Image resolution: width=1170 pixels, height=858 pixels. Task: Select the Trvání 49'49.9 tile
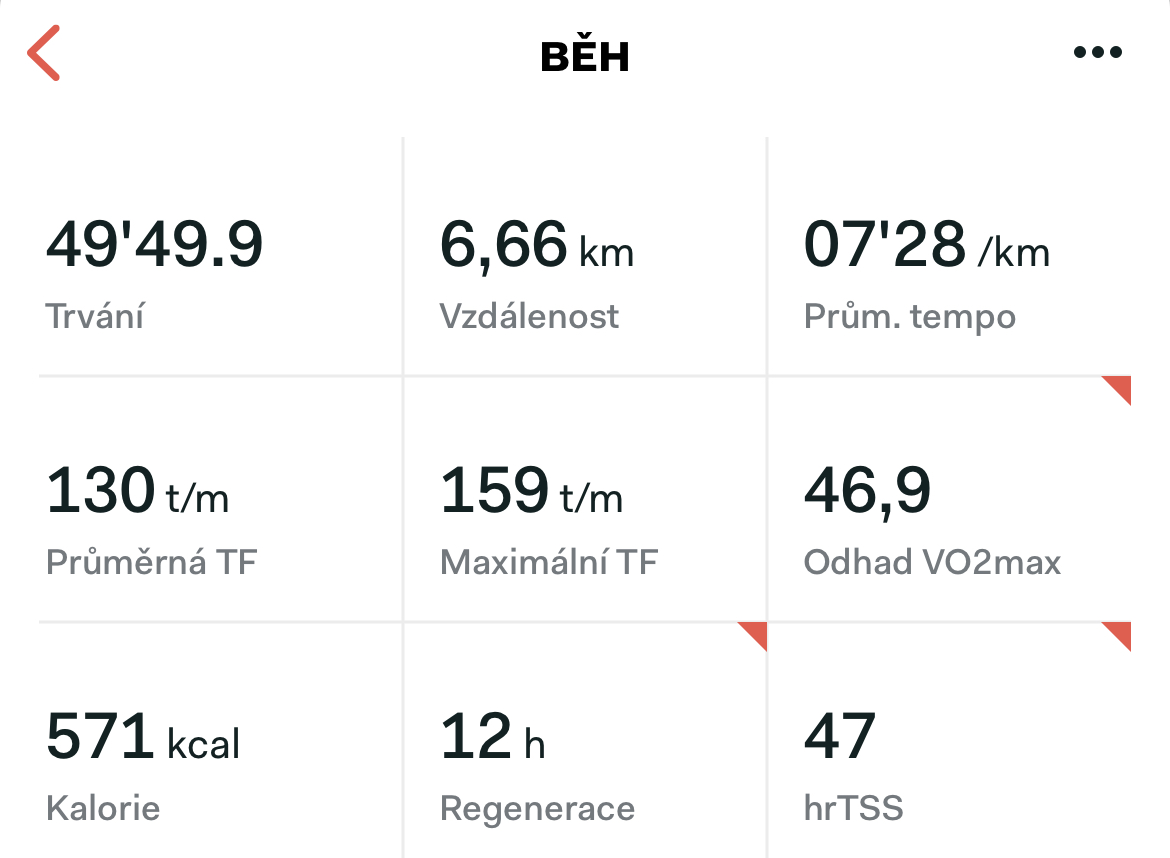point(220,257)
